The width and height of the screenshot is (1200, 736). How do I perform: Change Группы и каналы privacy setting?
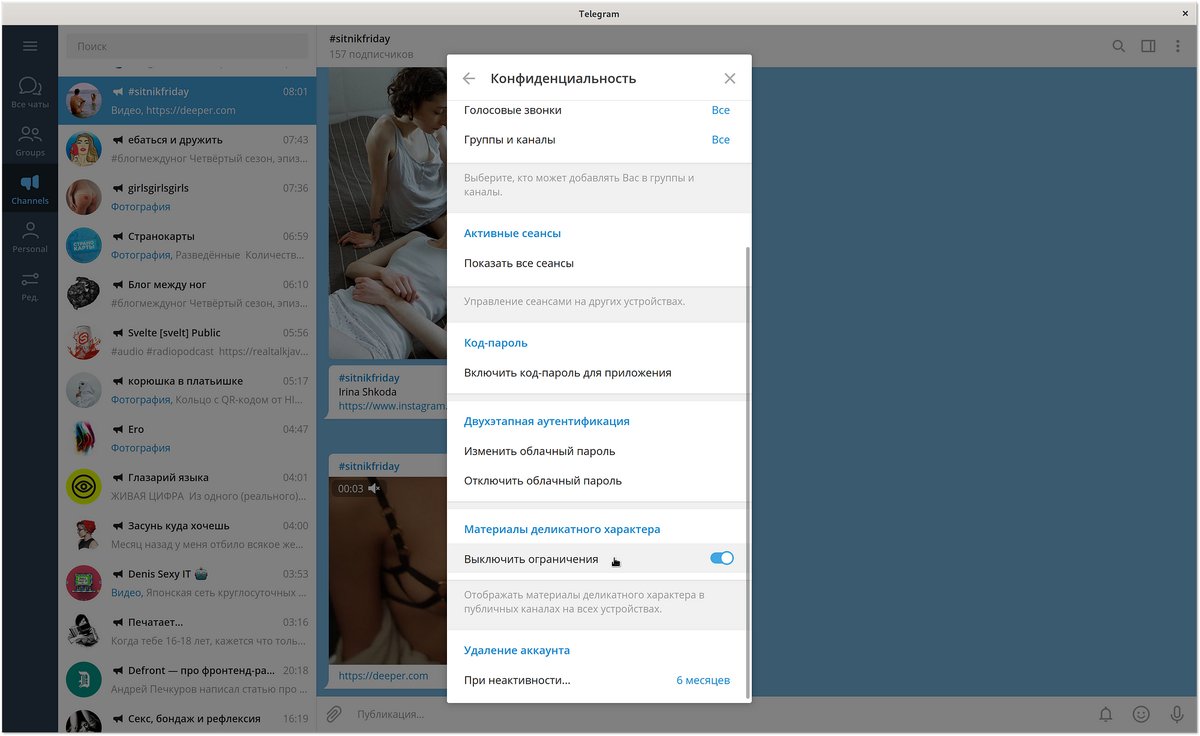point(598,140)
